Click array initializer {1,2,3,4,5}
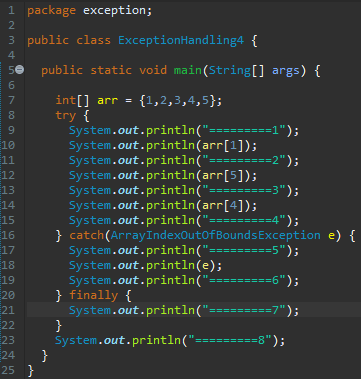This screenshot has width=361, height=379. coord(177,100)
